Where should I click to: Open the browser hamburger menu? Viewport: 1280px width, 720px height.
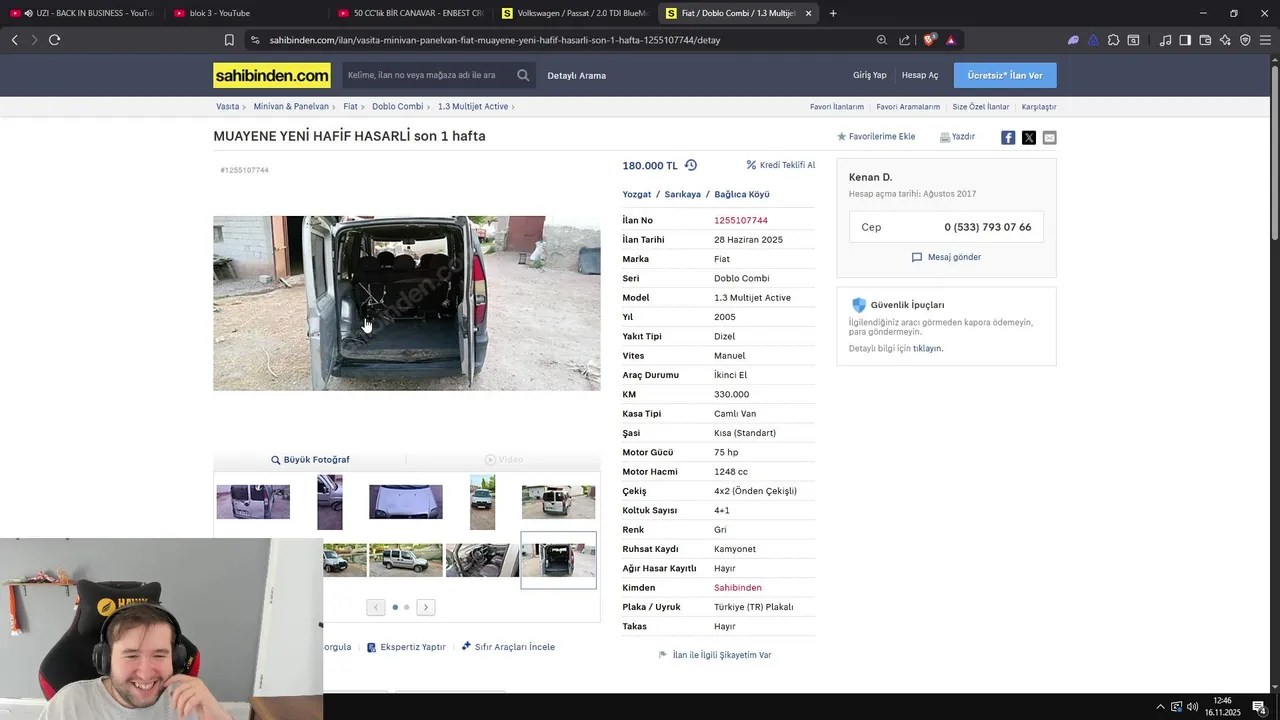[1265, 40]
